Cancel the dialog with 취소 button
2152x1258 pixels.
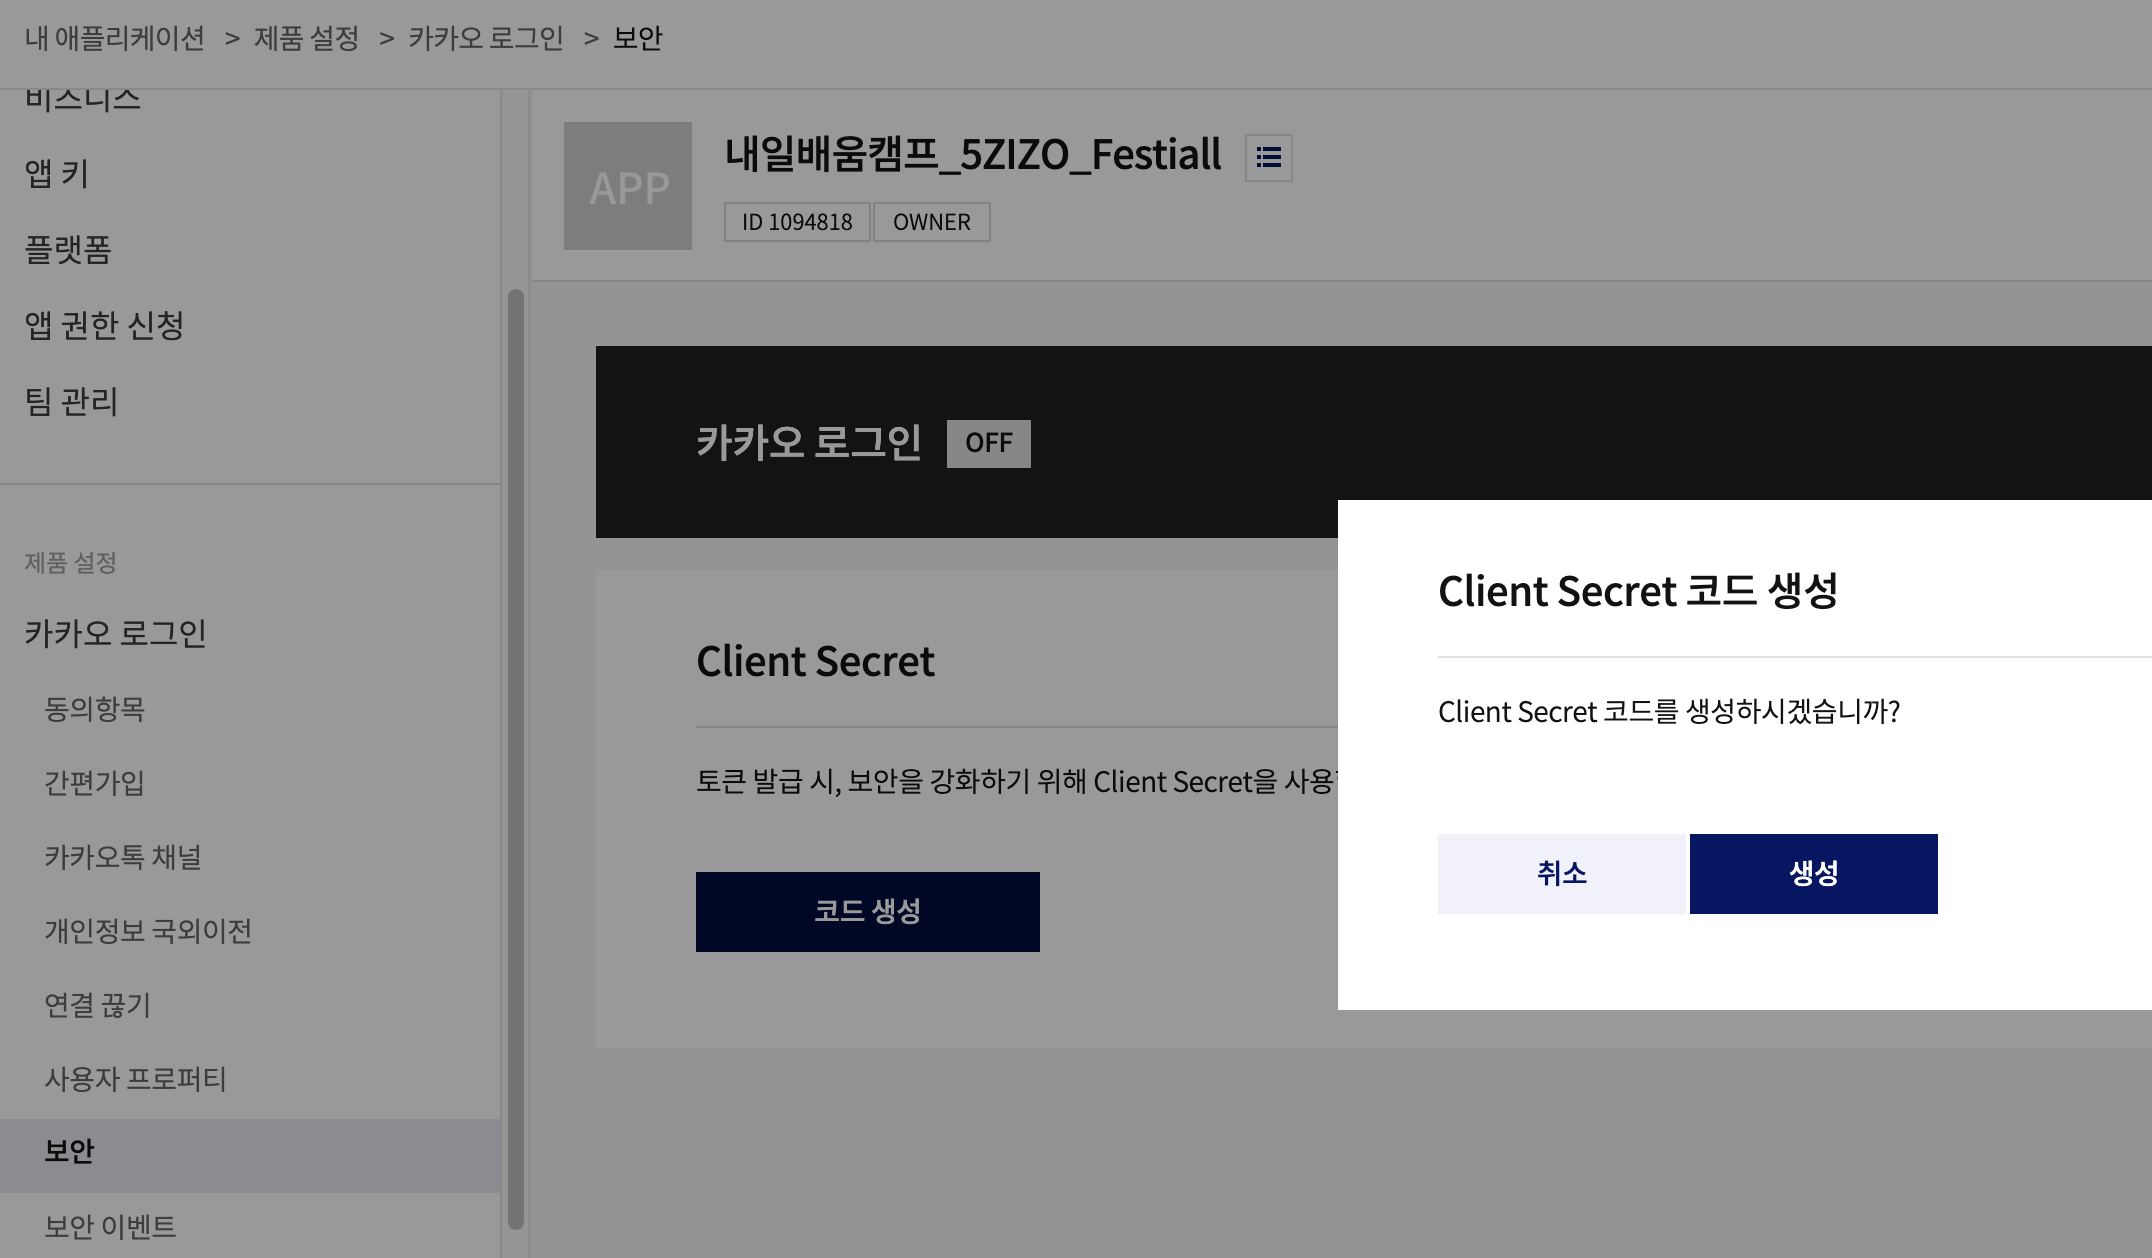click(1561, 873)
